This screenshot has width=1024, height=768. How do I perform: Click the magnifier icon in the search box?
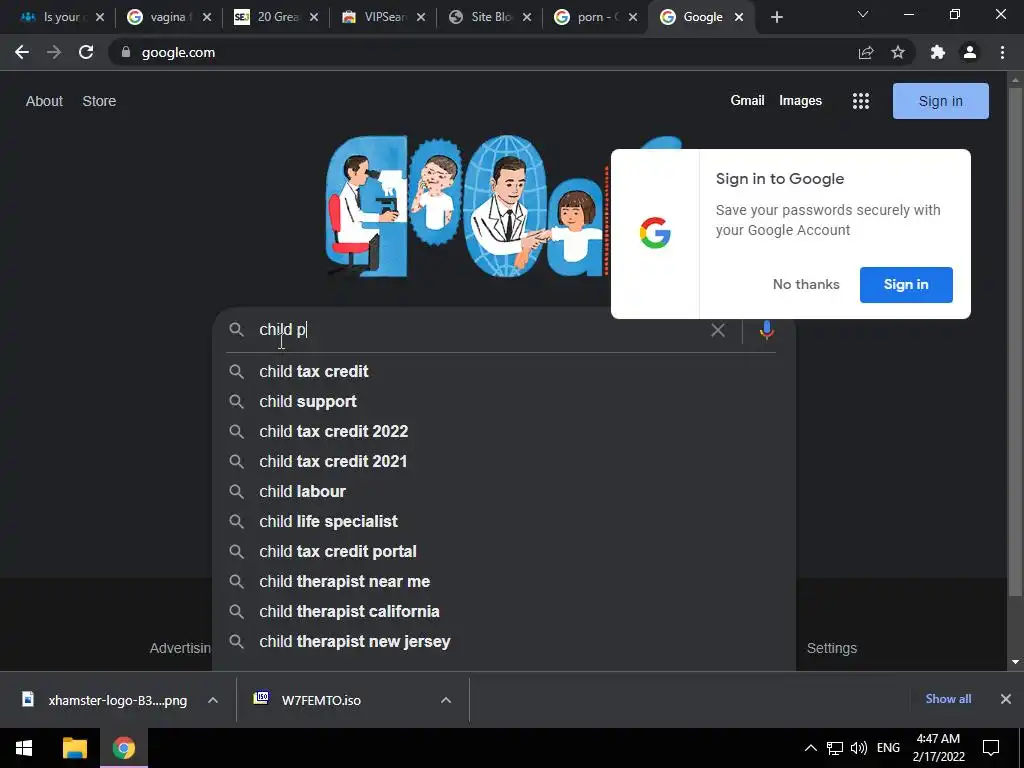point(236,330)
